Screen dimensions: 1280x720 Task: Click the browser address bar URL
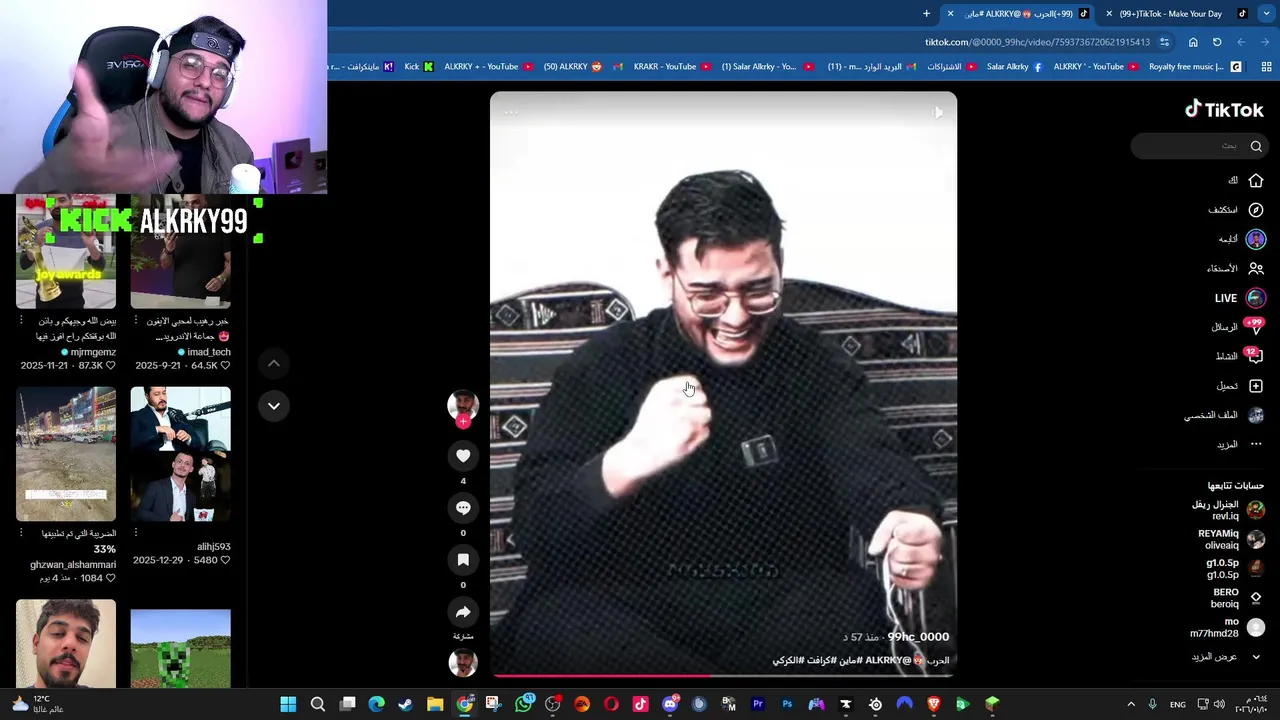(1037, 42)
